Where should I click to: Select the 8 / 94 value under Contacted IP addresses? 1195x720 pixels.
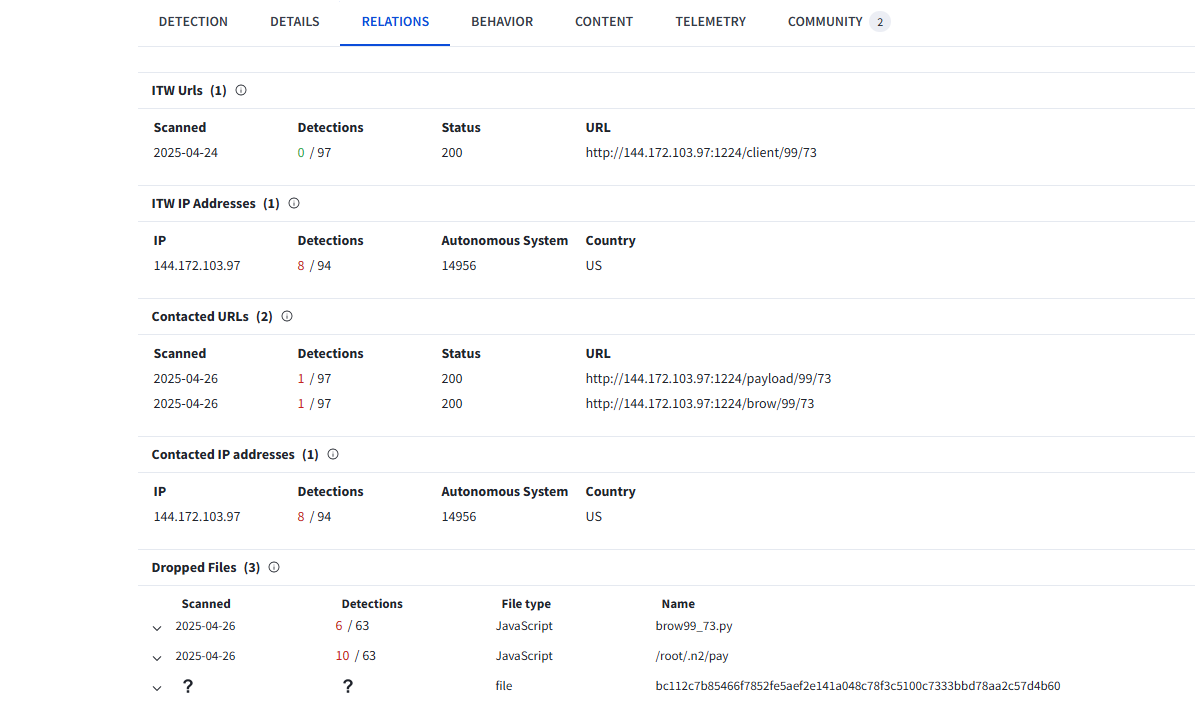(x=314, y=517)
